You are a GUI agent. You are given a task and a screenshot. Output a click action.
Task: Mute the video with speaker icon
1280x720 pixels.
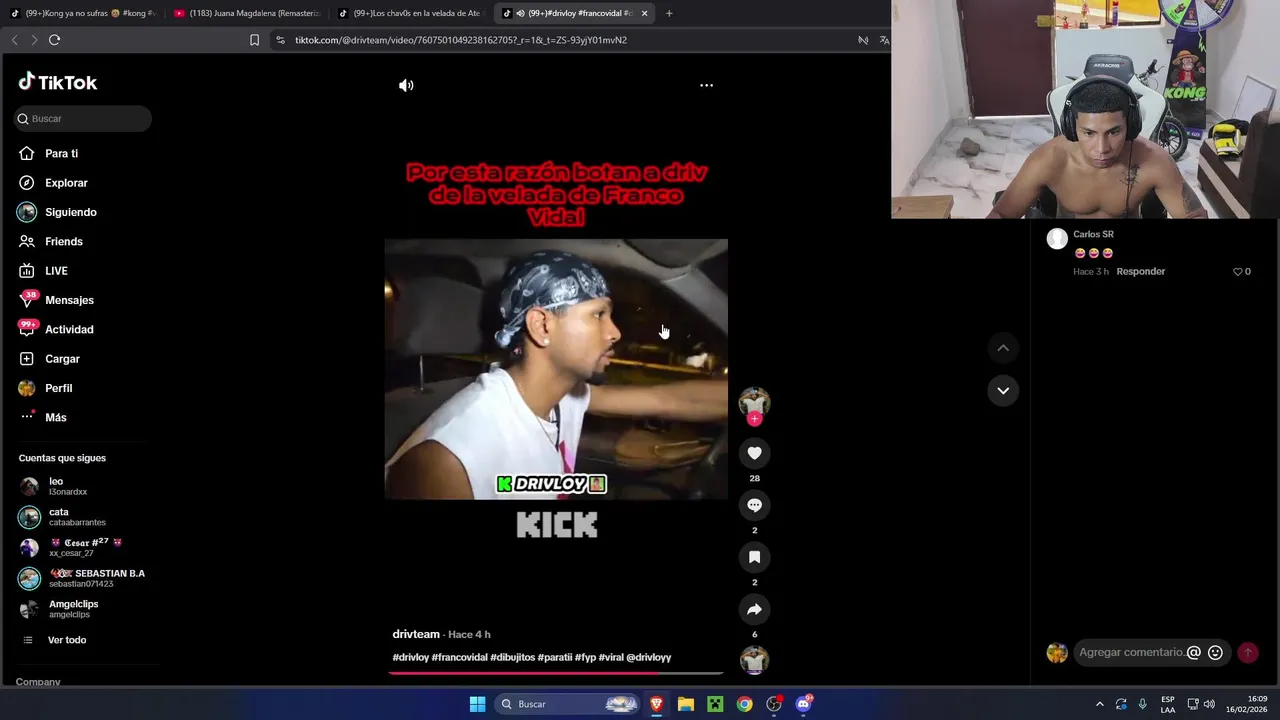point(406,85)
